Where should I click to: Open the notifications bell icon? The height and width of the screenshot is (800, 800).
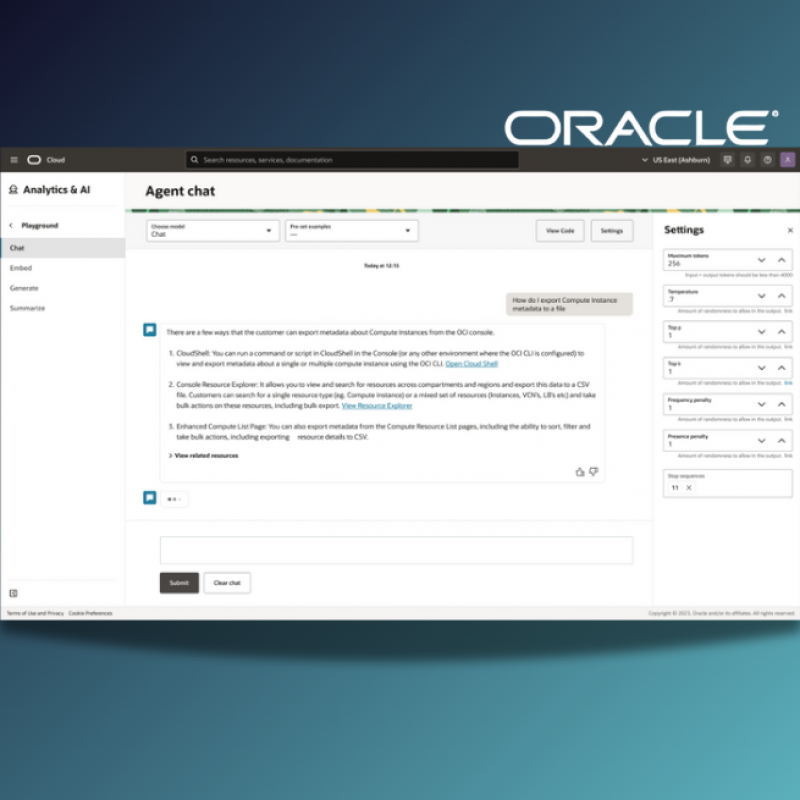pos(747,160)
